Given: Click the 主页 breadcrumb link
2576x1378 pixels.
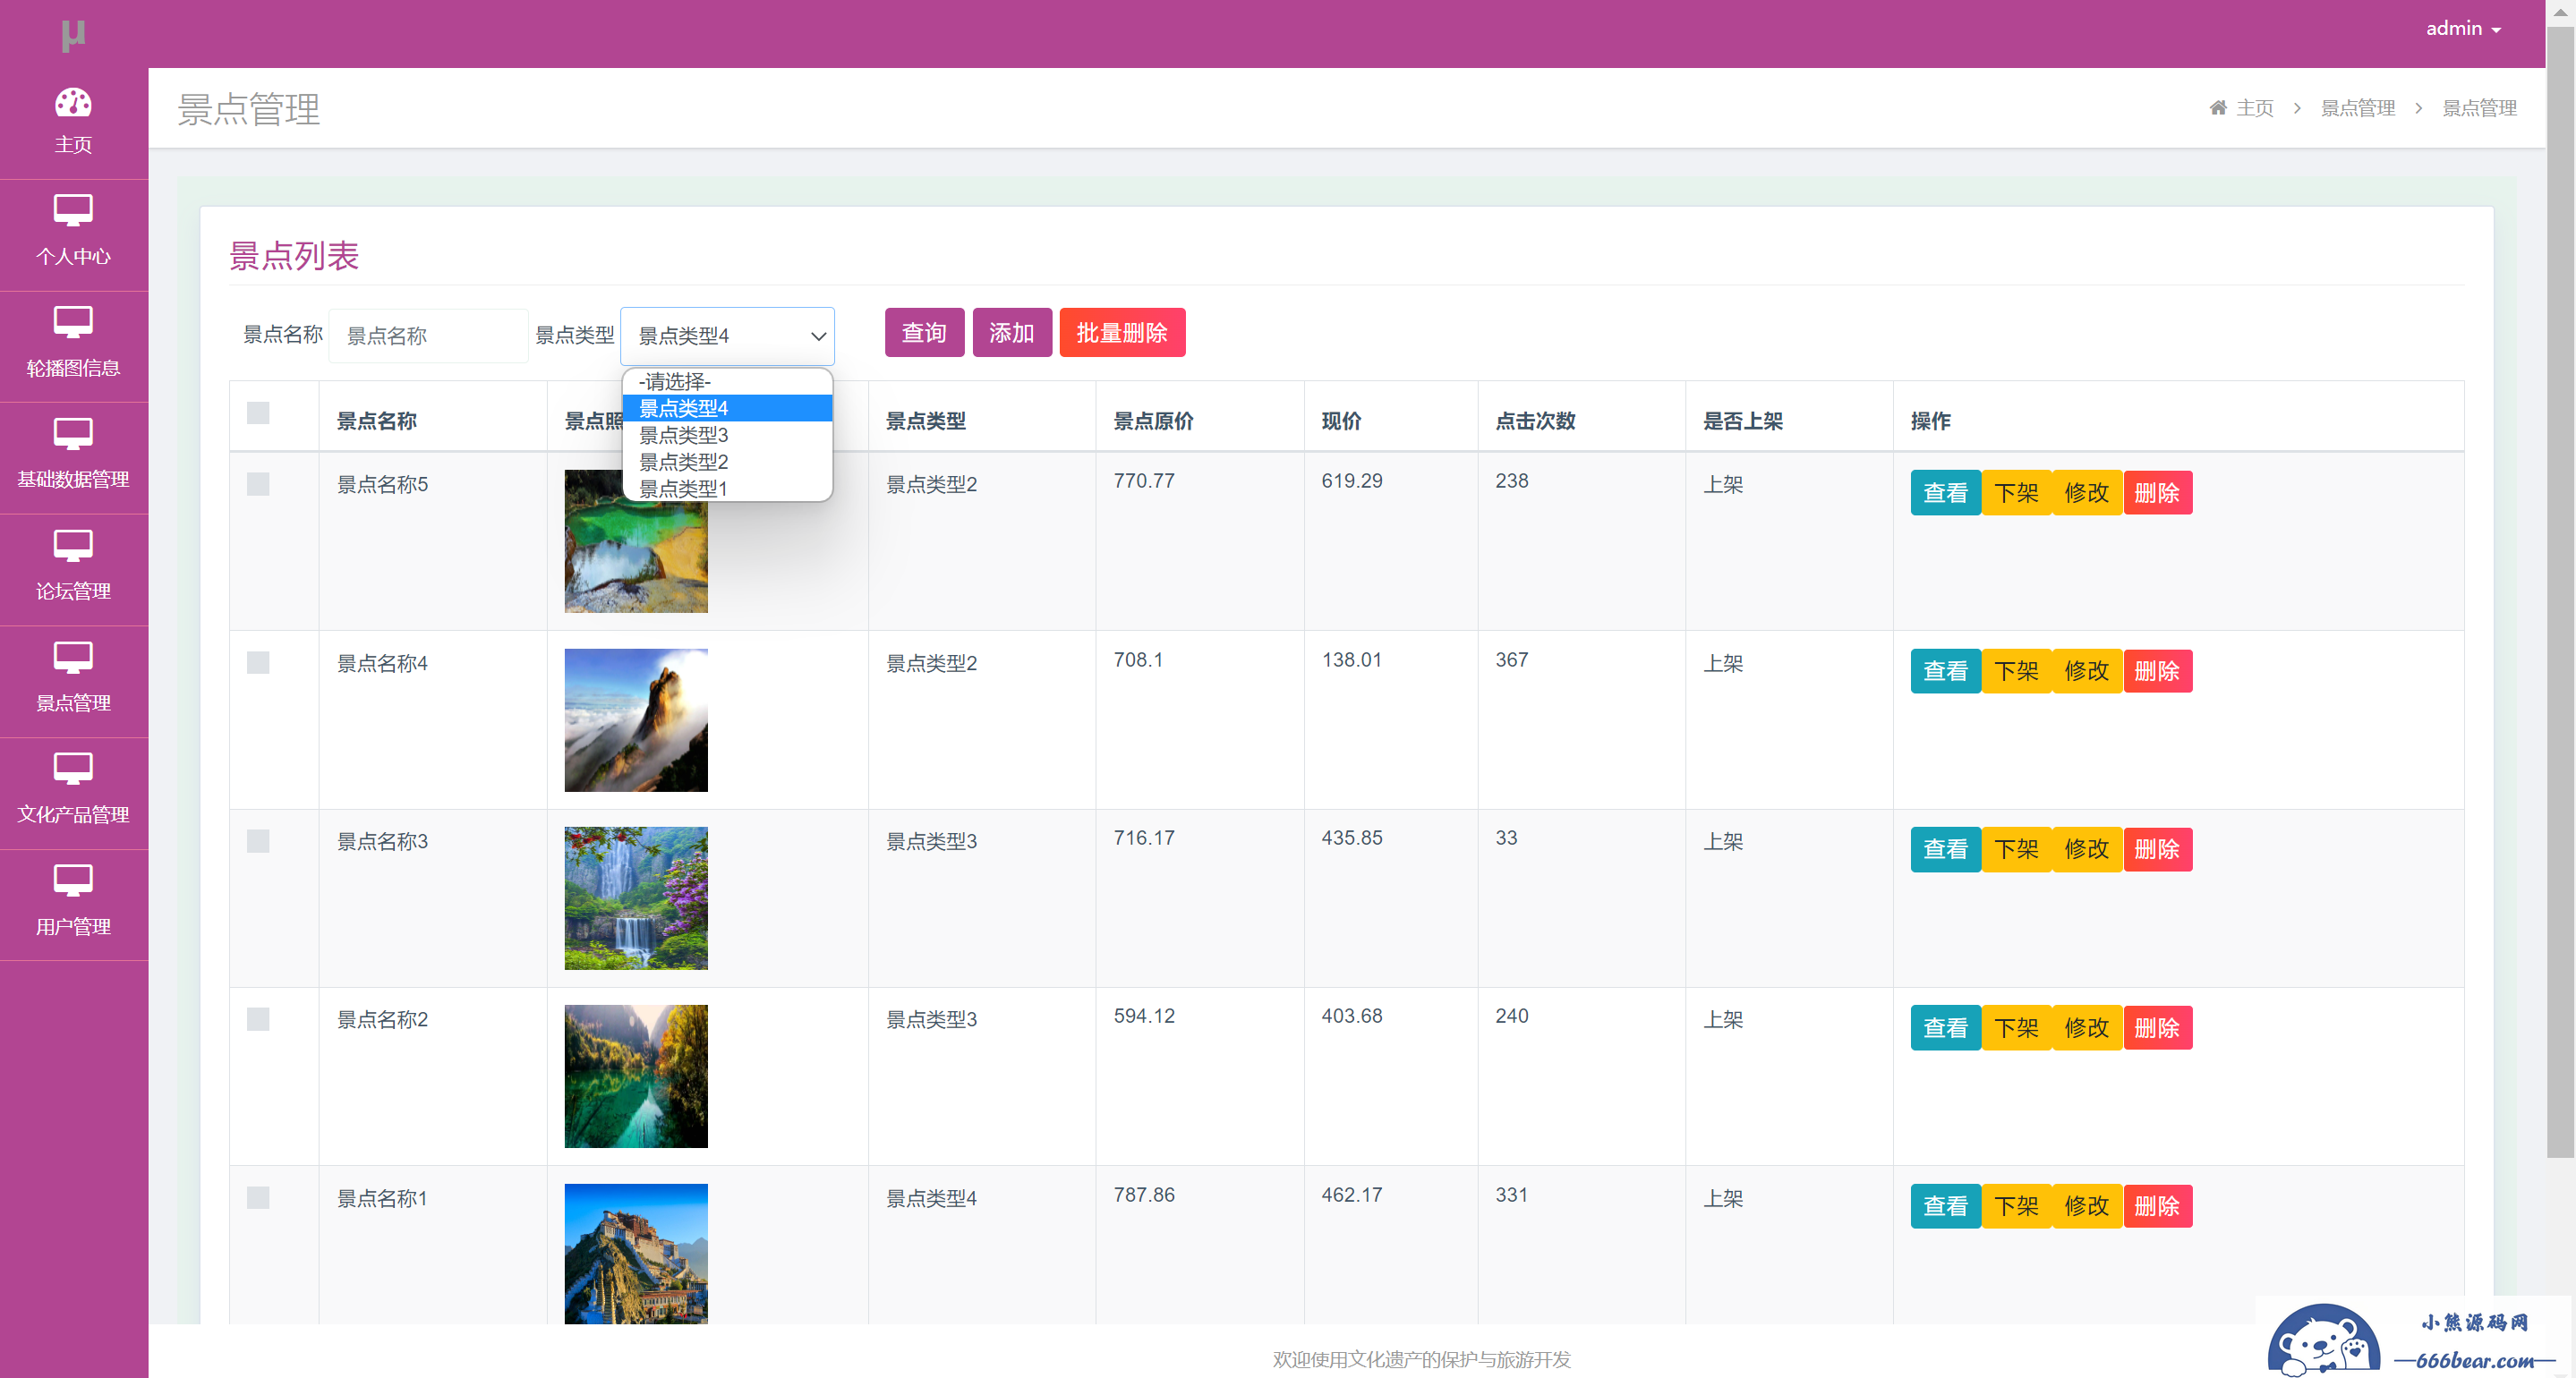Looking at the screenshot, I should (2254, 108).
